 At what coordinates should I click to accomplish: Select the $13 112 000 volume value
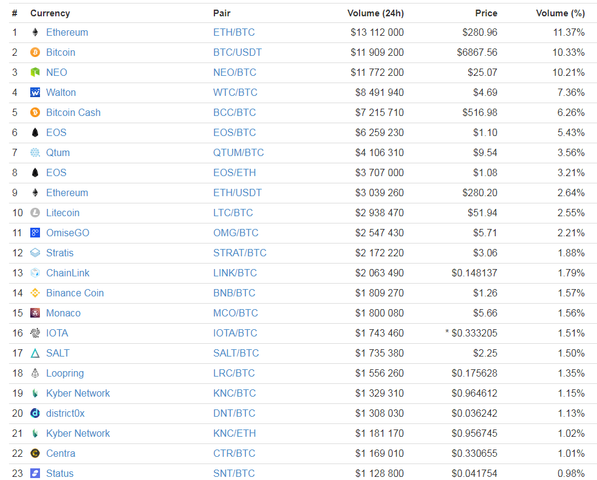[x=377, y=32]
